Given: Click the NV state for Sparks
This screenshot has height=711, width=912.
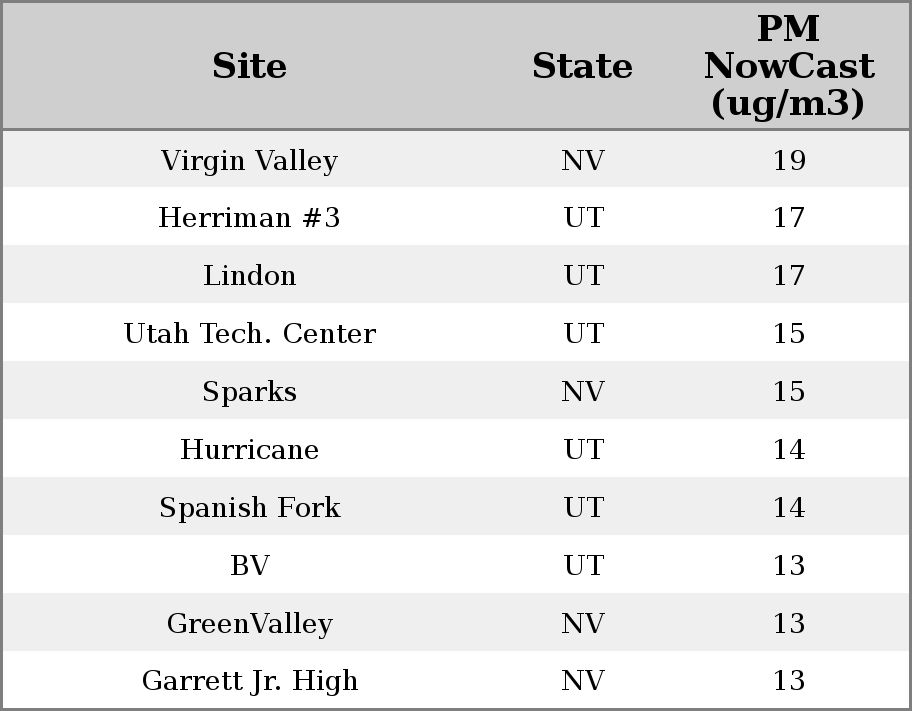Looking at the screenshot, I should pyautogui.click(x=583, y=391).
